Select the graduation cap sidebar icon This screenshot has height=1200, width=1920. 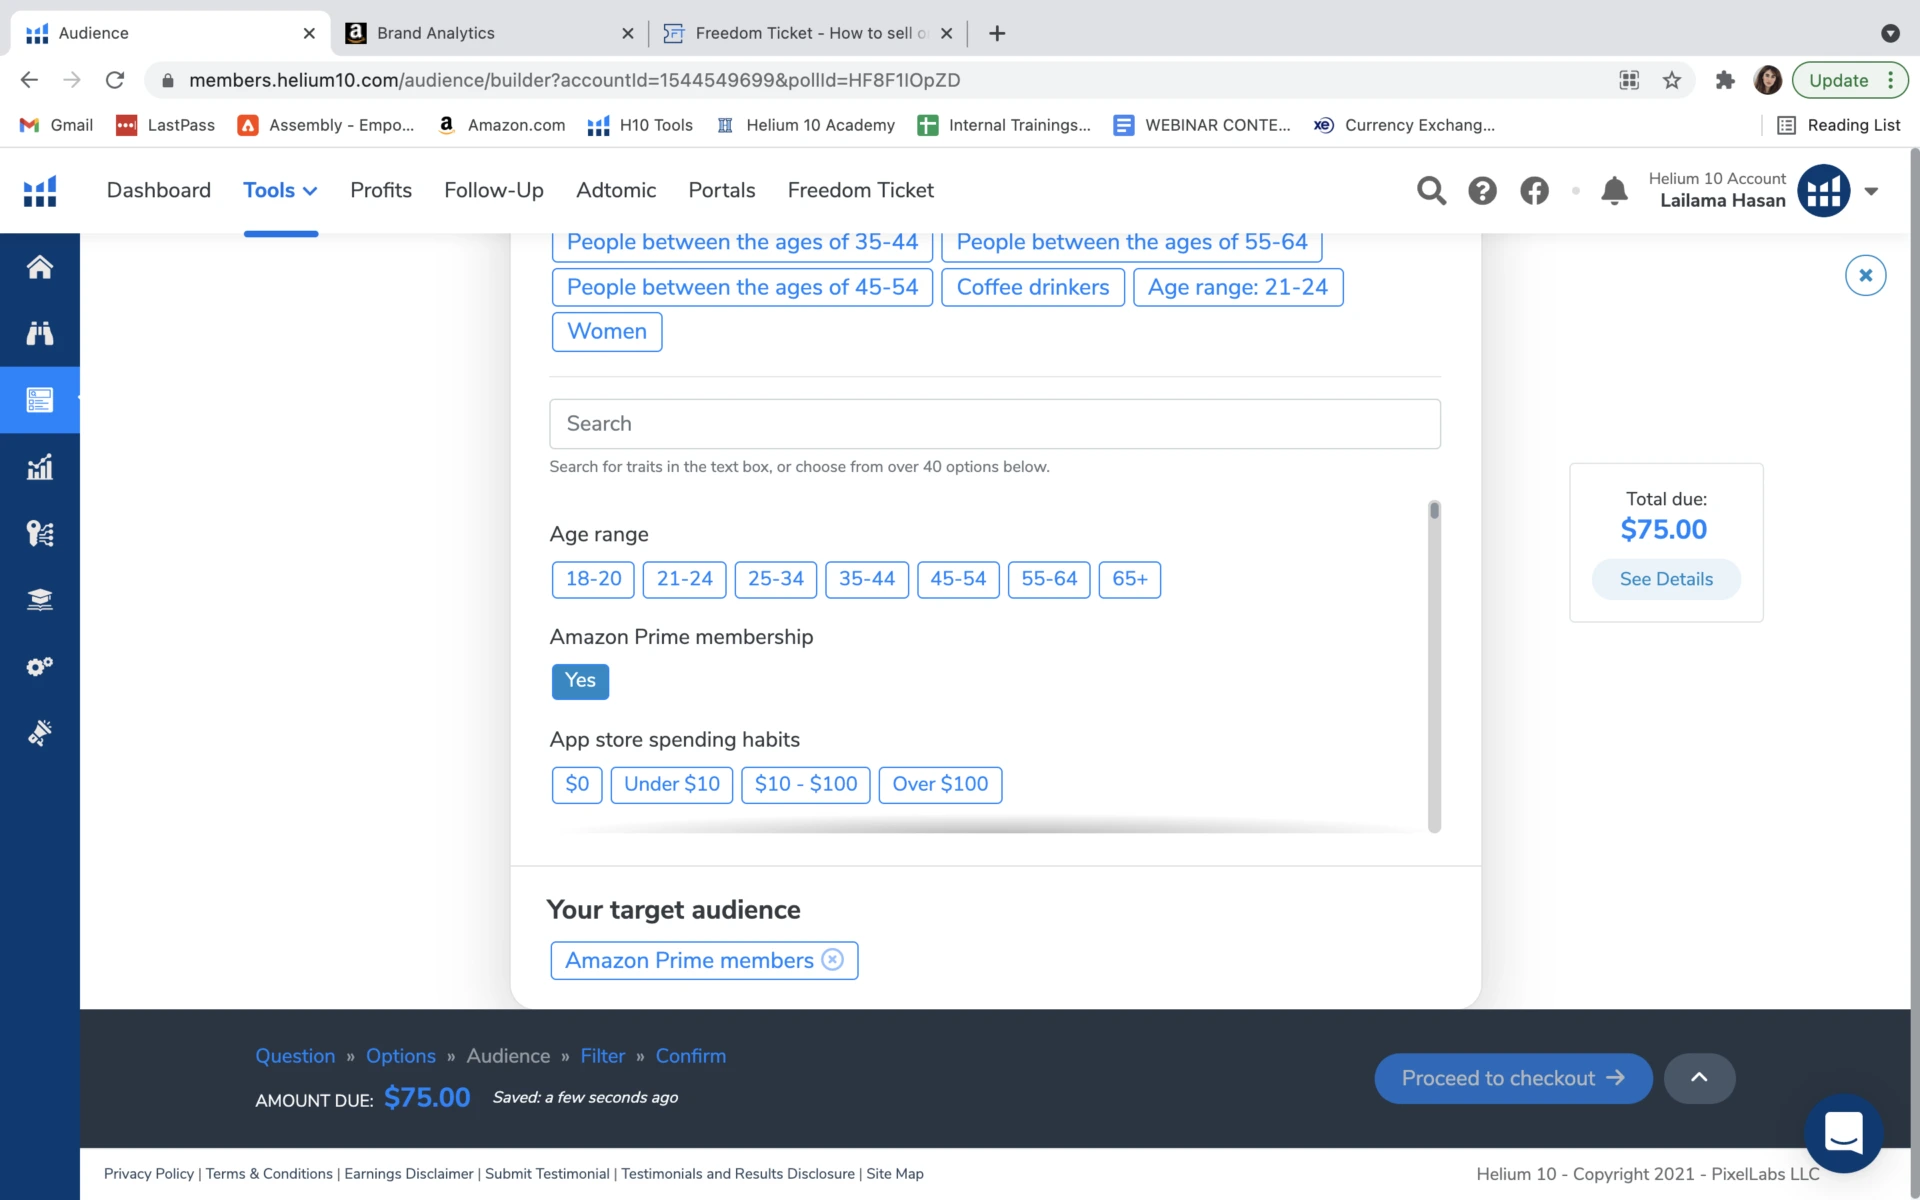pos(40,600)
